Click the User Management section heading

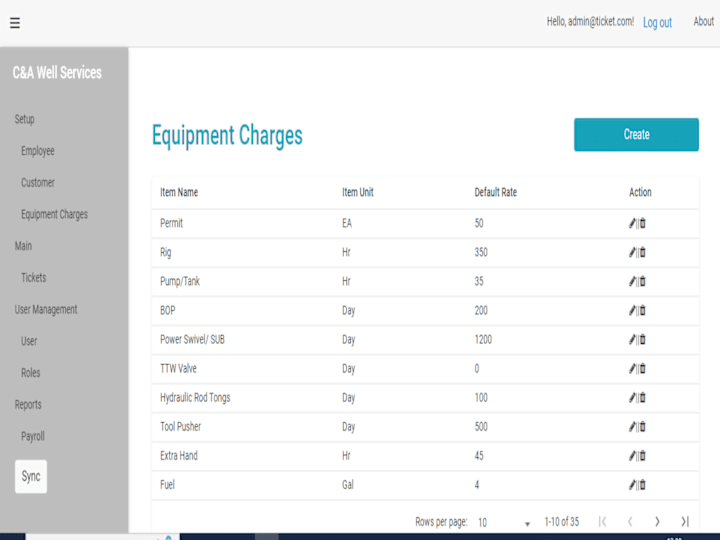[46, 309]
